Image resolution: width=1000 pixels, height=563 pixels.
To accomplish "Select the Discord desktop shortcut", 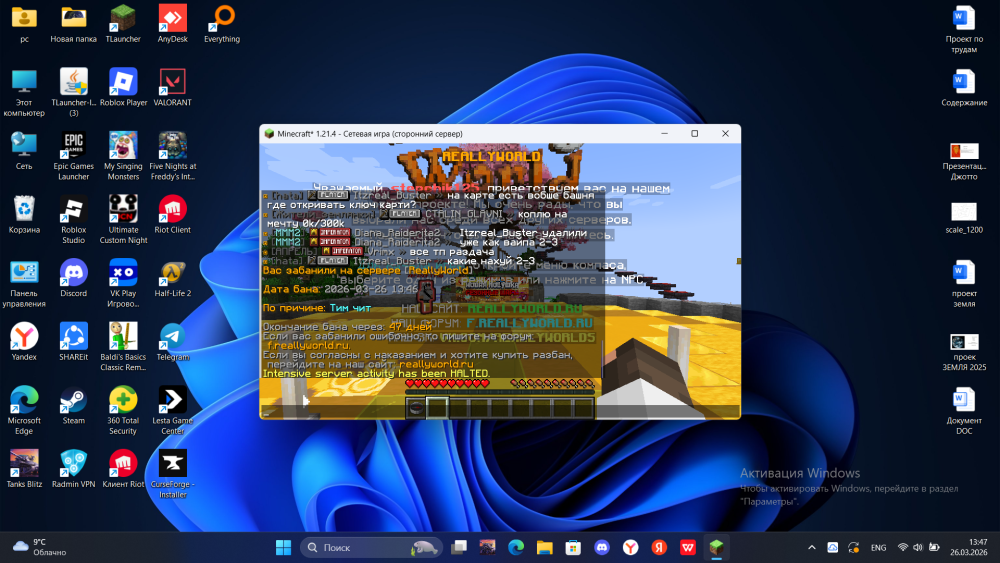I will 73,279.
